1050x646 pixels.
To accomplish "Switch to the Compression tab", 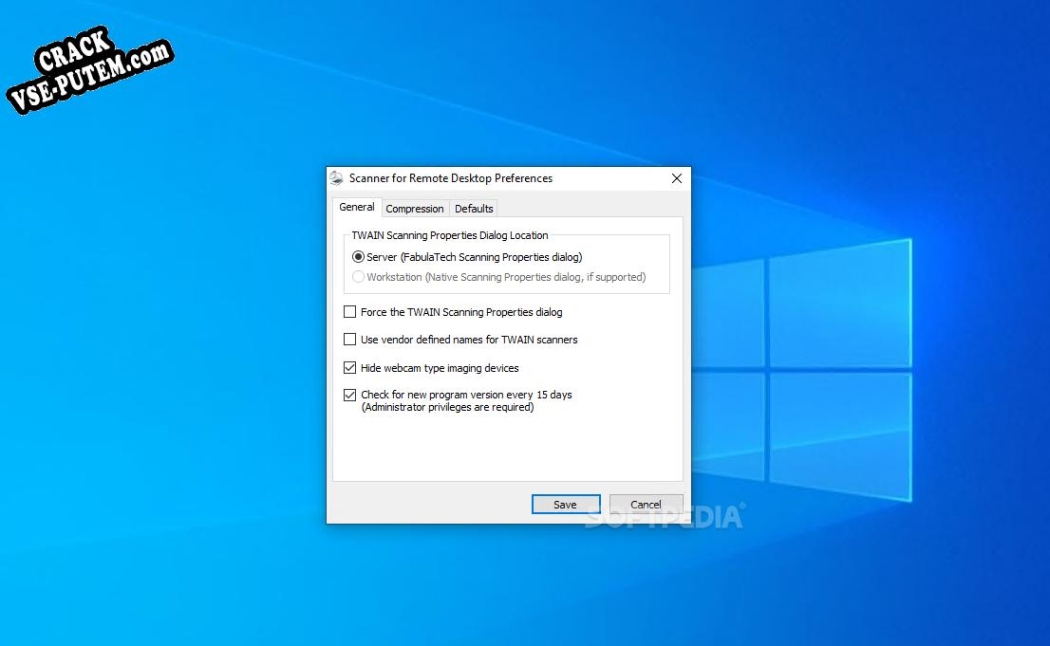I will pos(415,208).
